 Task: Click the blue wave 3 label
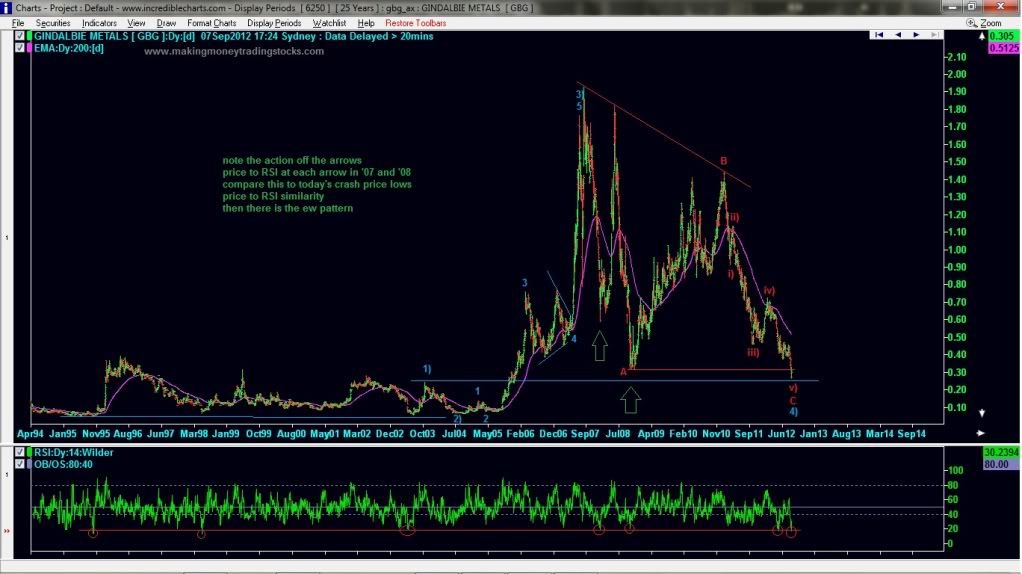point(524,283)
